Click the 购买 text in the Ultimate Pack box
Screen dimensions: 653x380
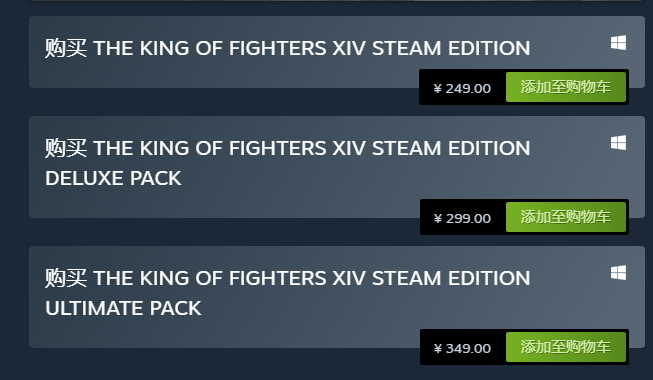click(66, 278)
